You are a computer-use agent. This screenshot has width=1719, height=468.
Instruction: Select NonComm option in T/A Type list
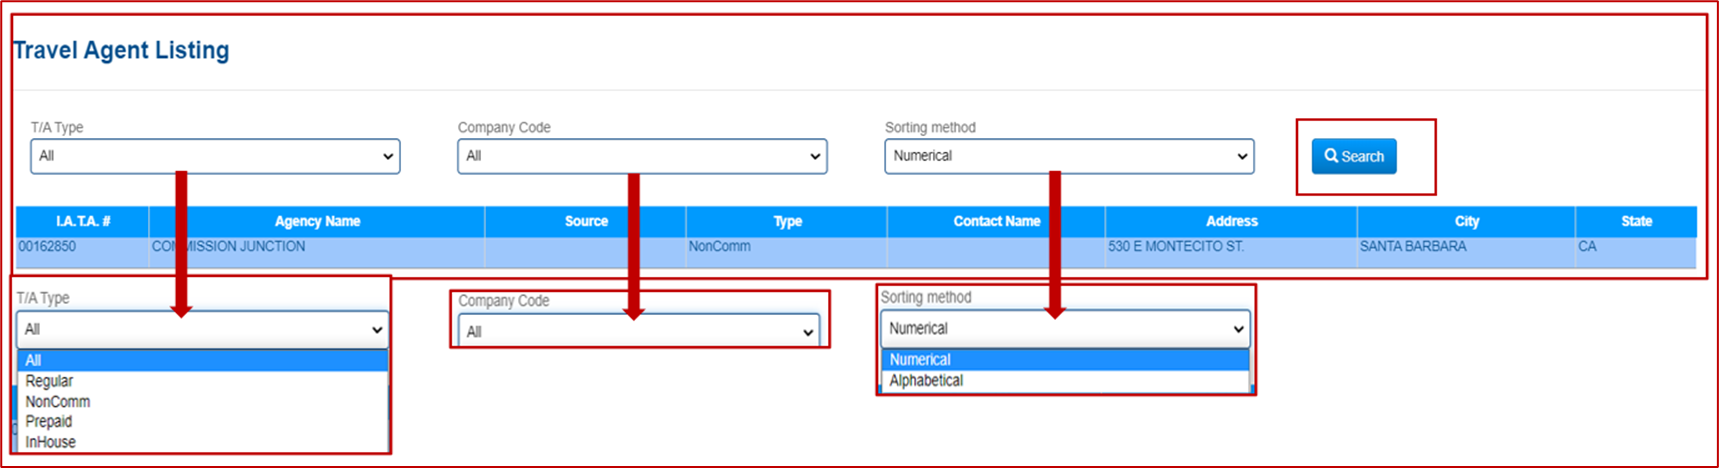pos(58,402)
